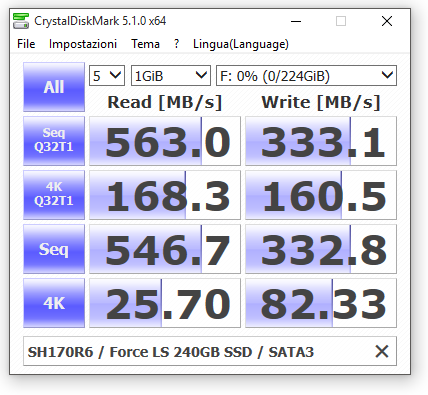The height and width of the screenshot is (395, 428).
Task: Open the test size dropdown showing 1GiB
Action: (171, 76)
